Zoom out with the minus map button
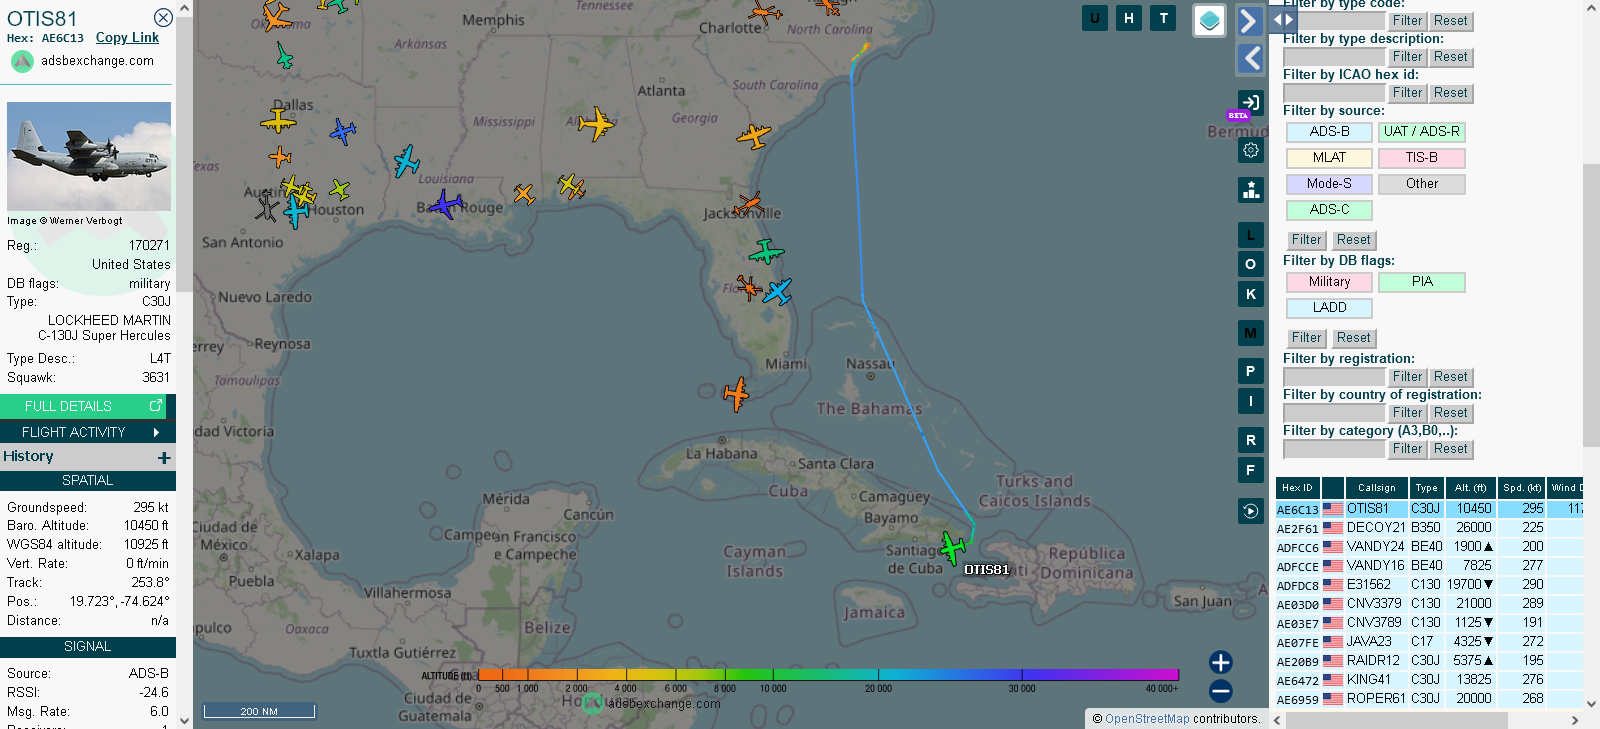Viewport: 1600px width, 729px height. tap(1221, 691)
